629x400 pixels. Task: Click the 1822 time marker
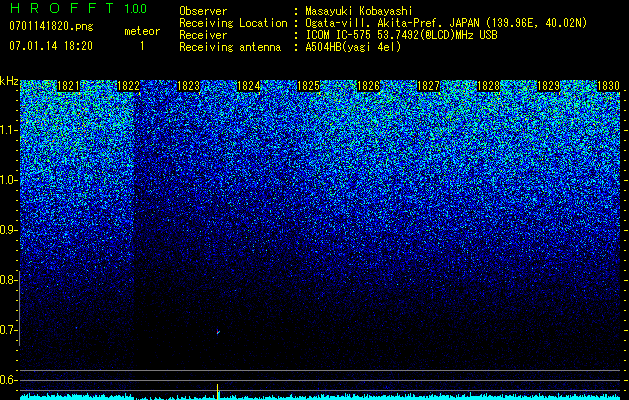point(128,86)
